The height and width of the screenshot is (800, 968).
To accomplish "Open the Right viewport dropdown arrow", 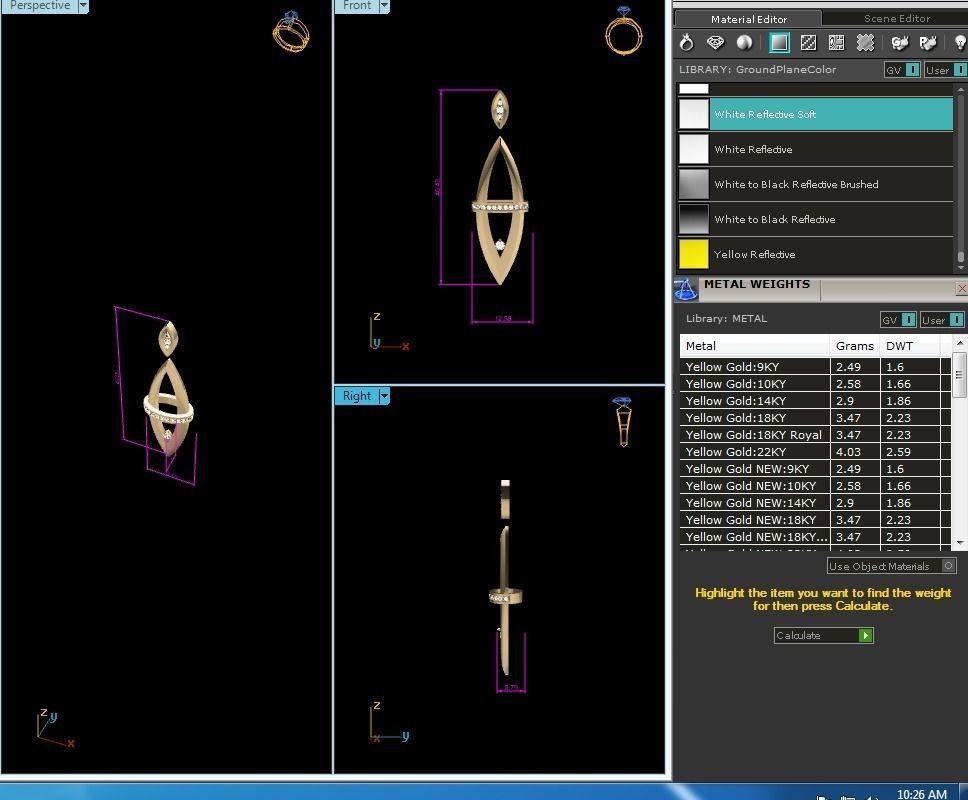I will pos(384,396).
